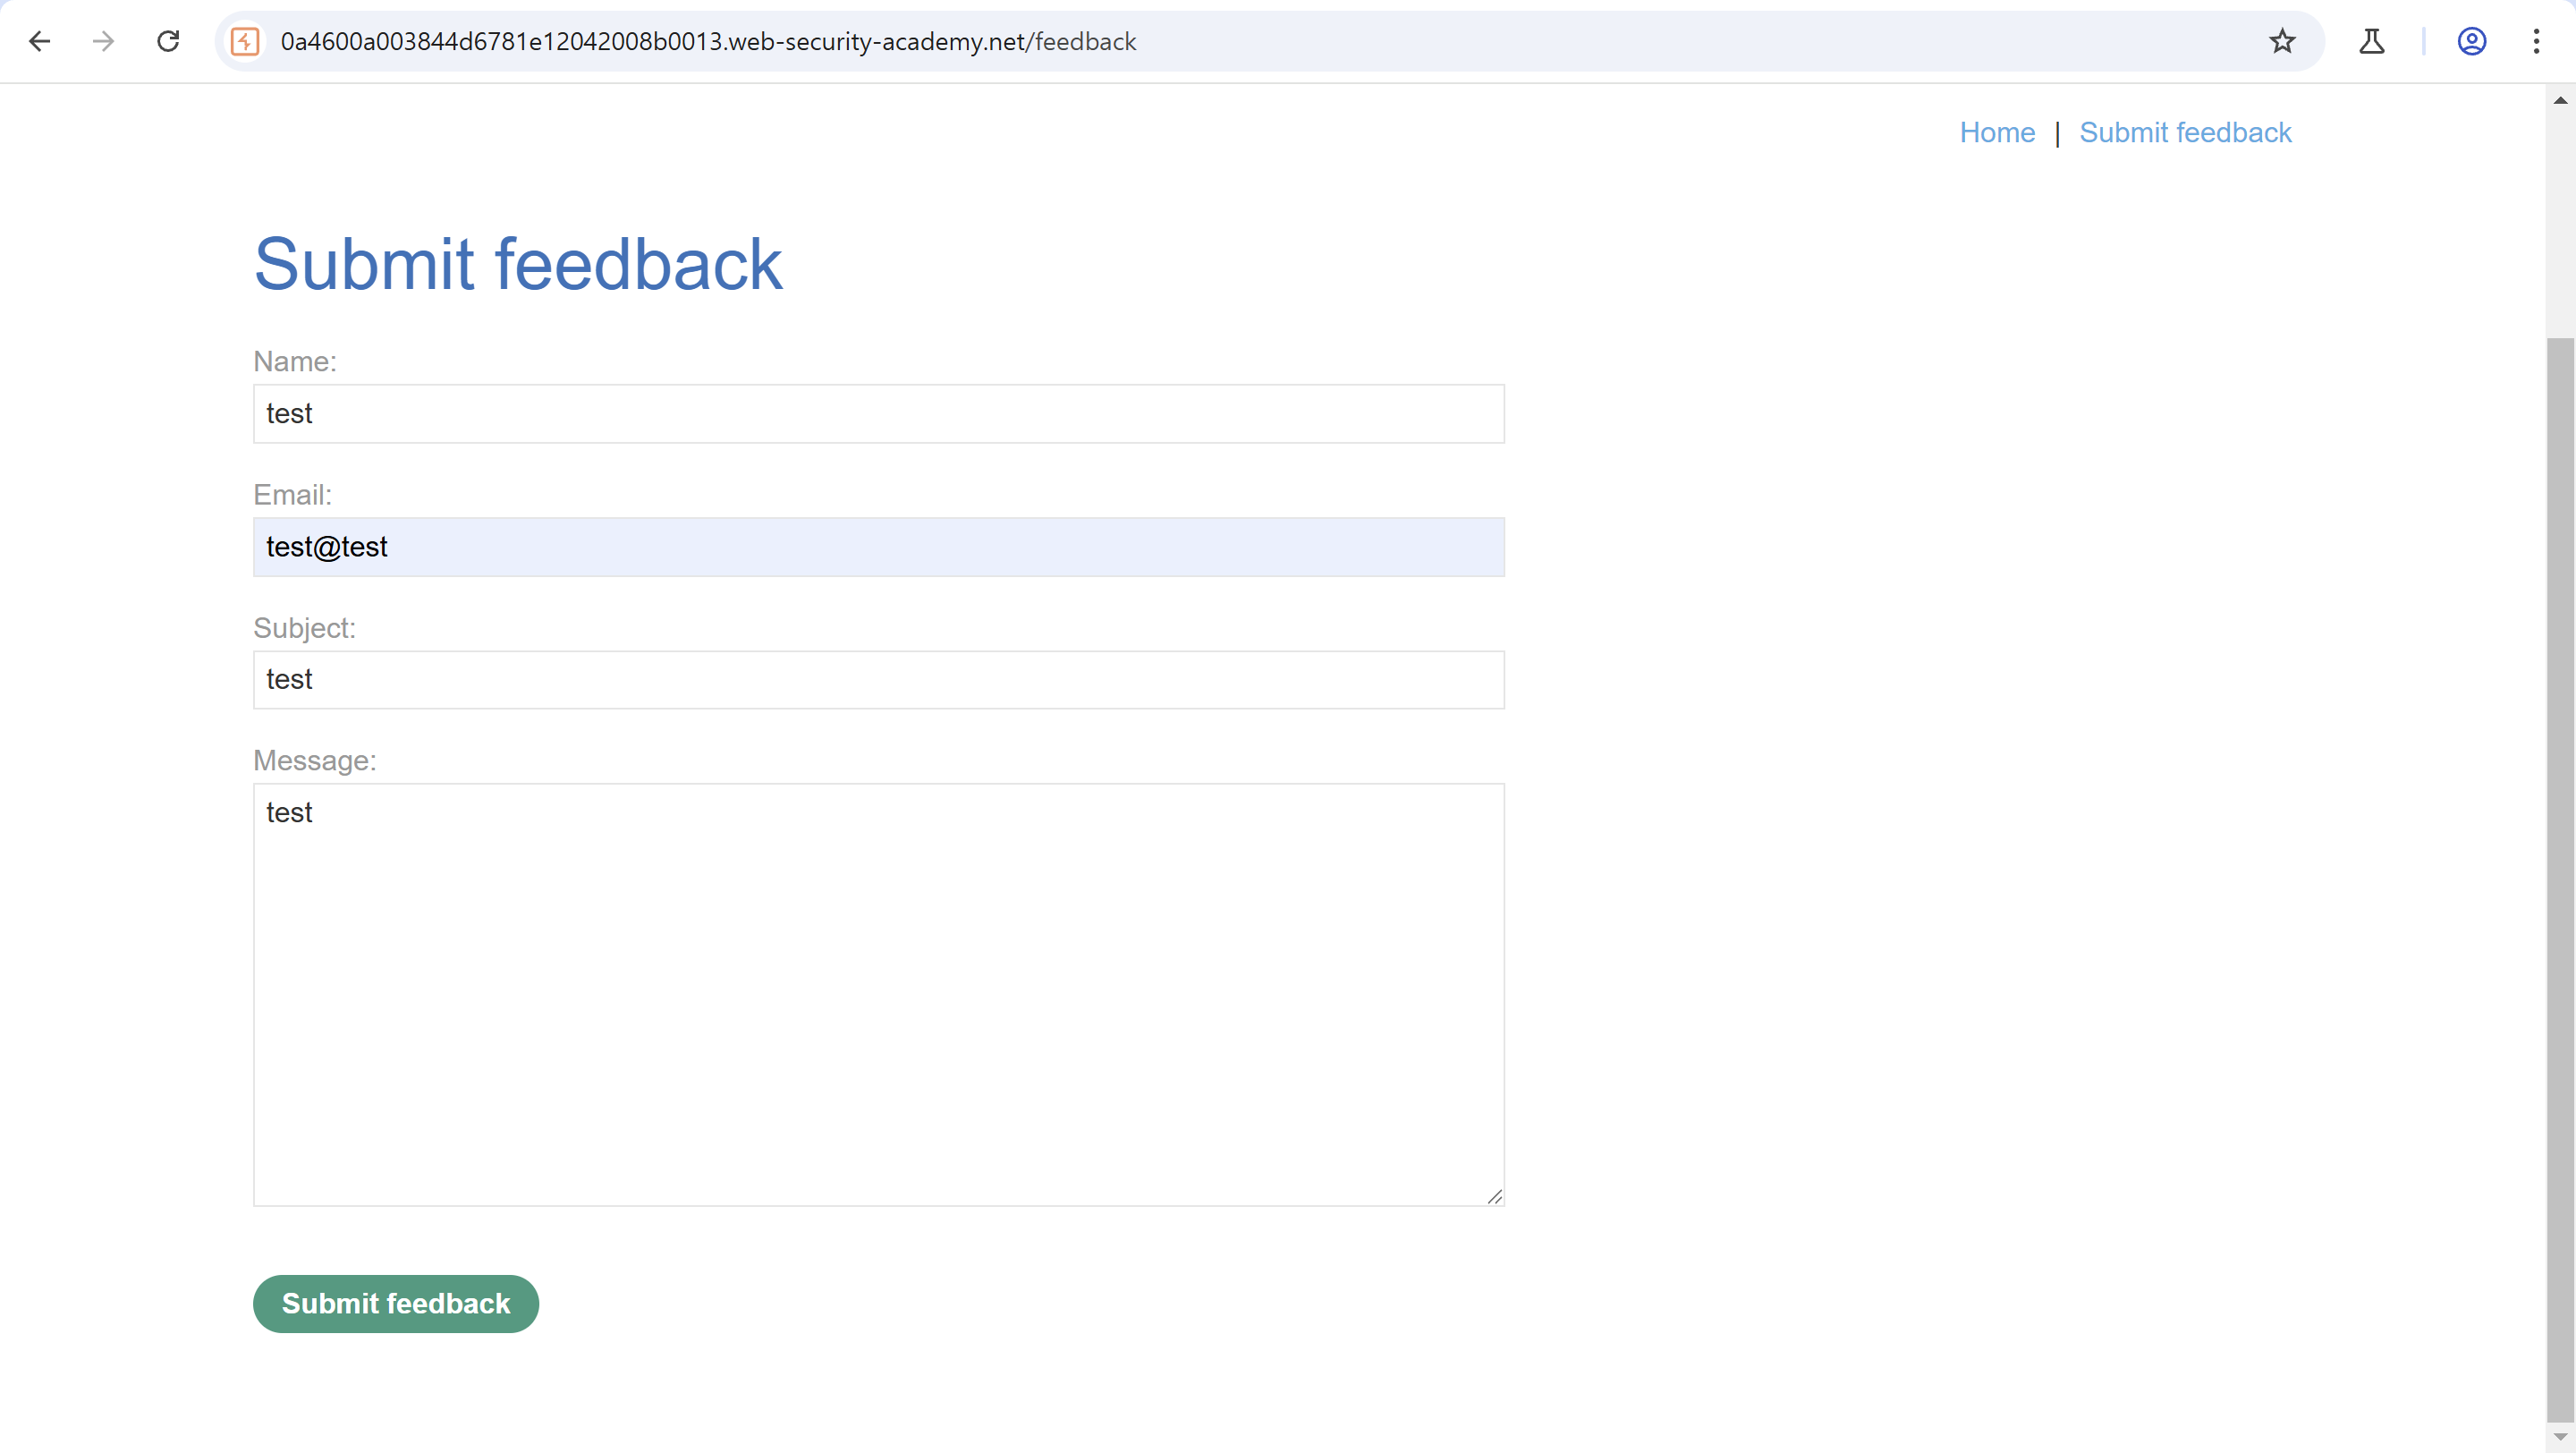The image size is (2576, 1453).
Task: Click the scrollbar up arrow
Action: click(x=2560, y=99)
